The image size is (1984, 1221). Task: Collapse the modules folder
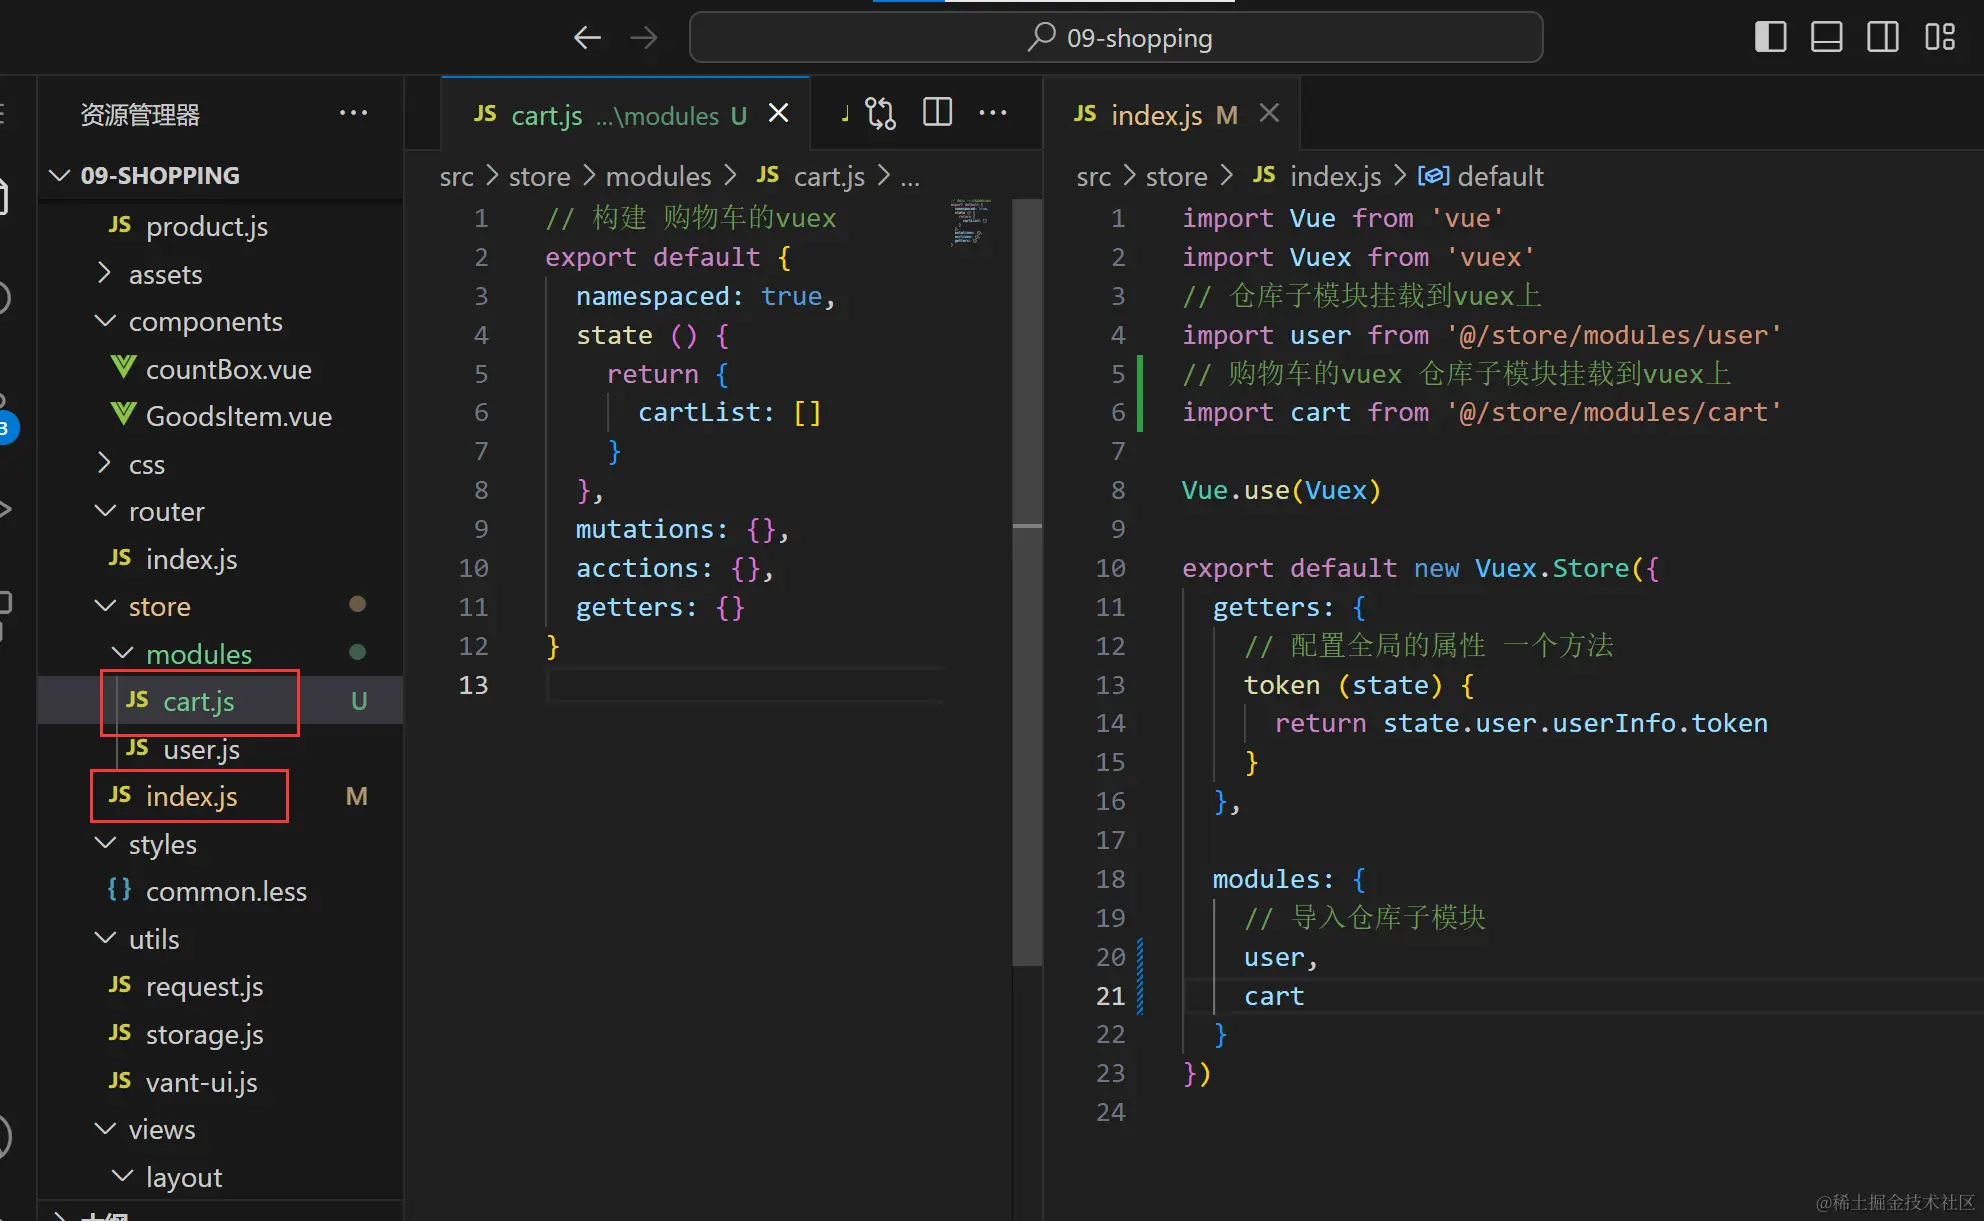(x=220, y=654)
